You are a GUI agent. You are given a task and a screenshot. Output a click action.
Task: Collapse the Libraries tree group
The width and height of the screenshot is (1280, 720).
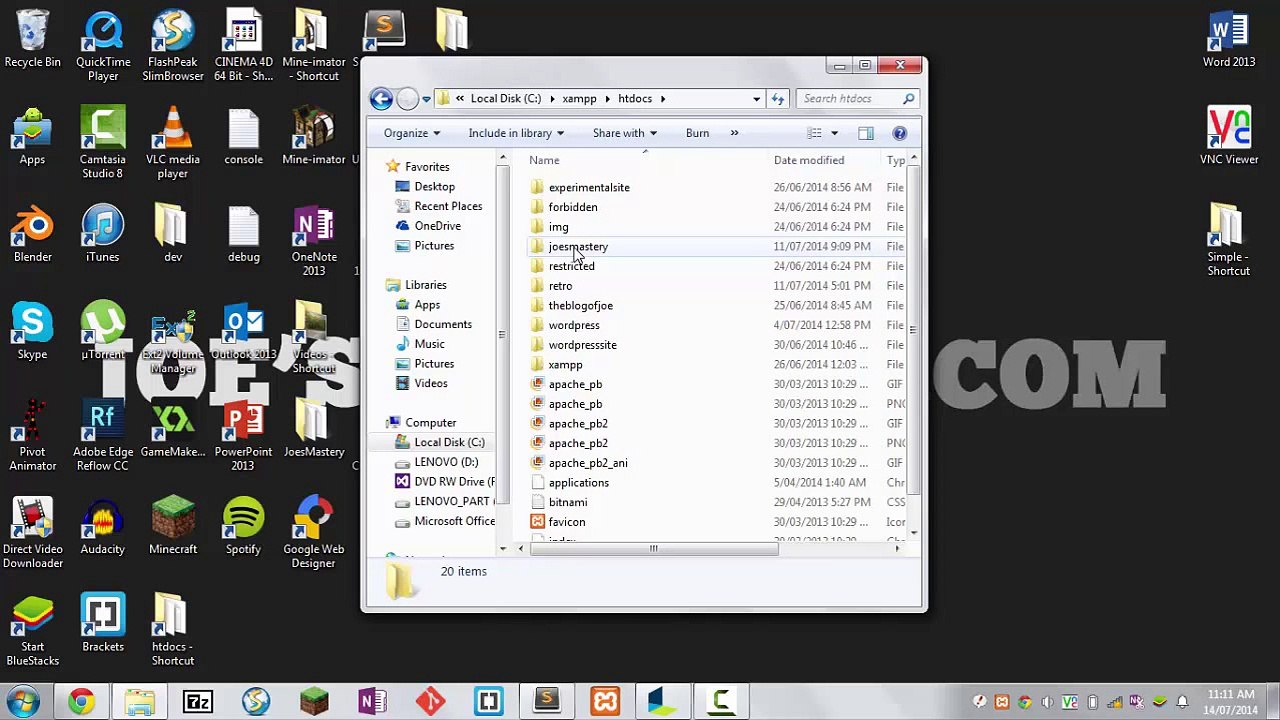[378, 285]
